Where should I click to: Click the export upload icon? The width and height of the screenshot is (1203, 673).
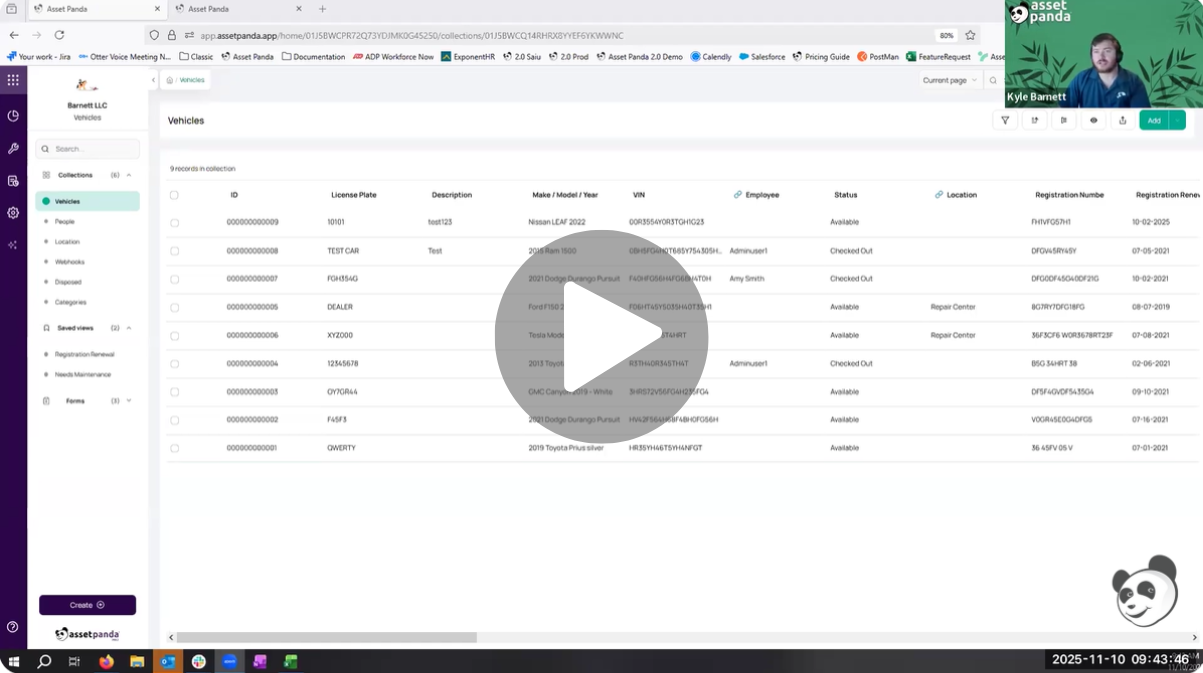coord(1122,120)
